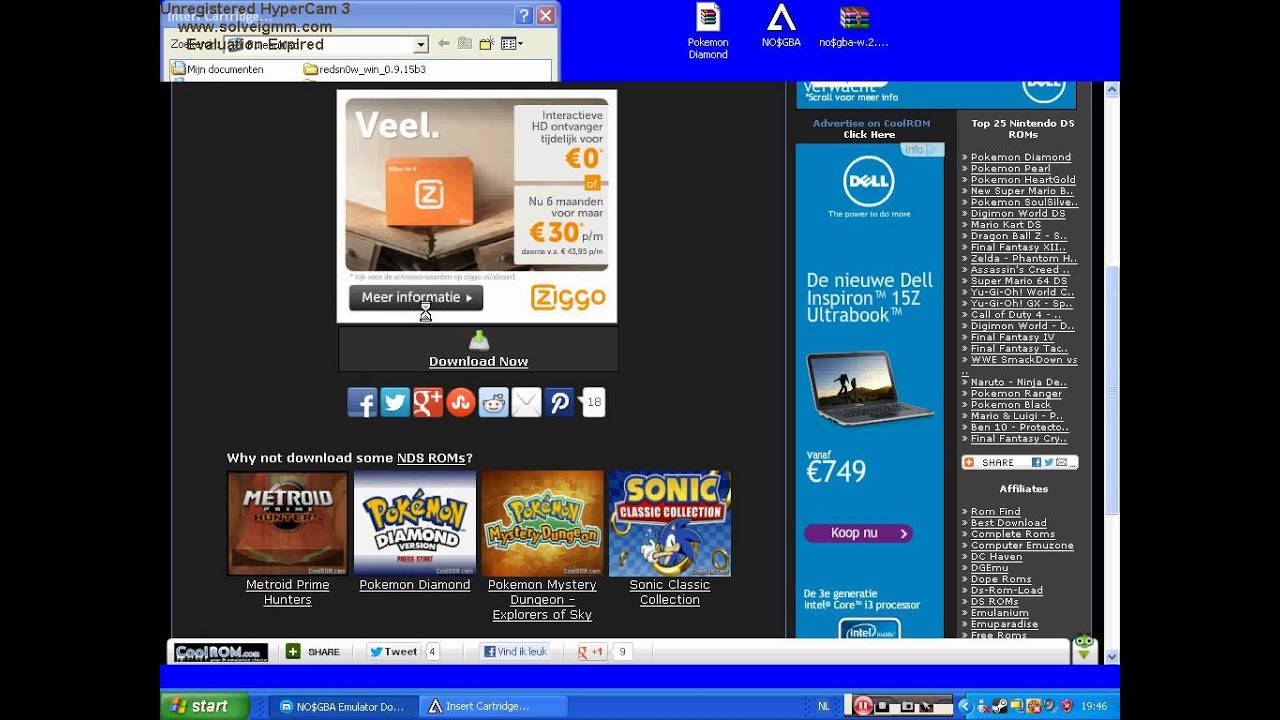
Task: Click the Download Now link
Action: [478, 361]
